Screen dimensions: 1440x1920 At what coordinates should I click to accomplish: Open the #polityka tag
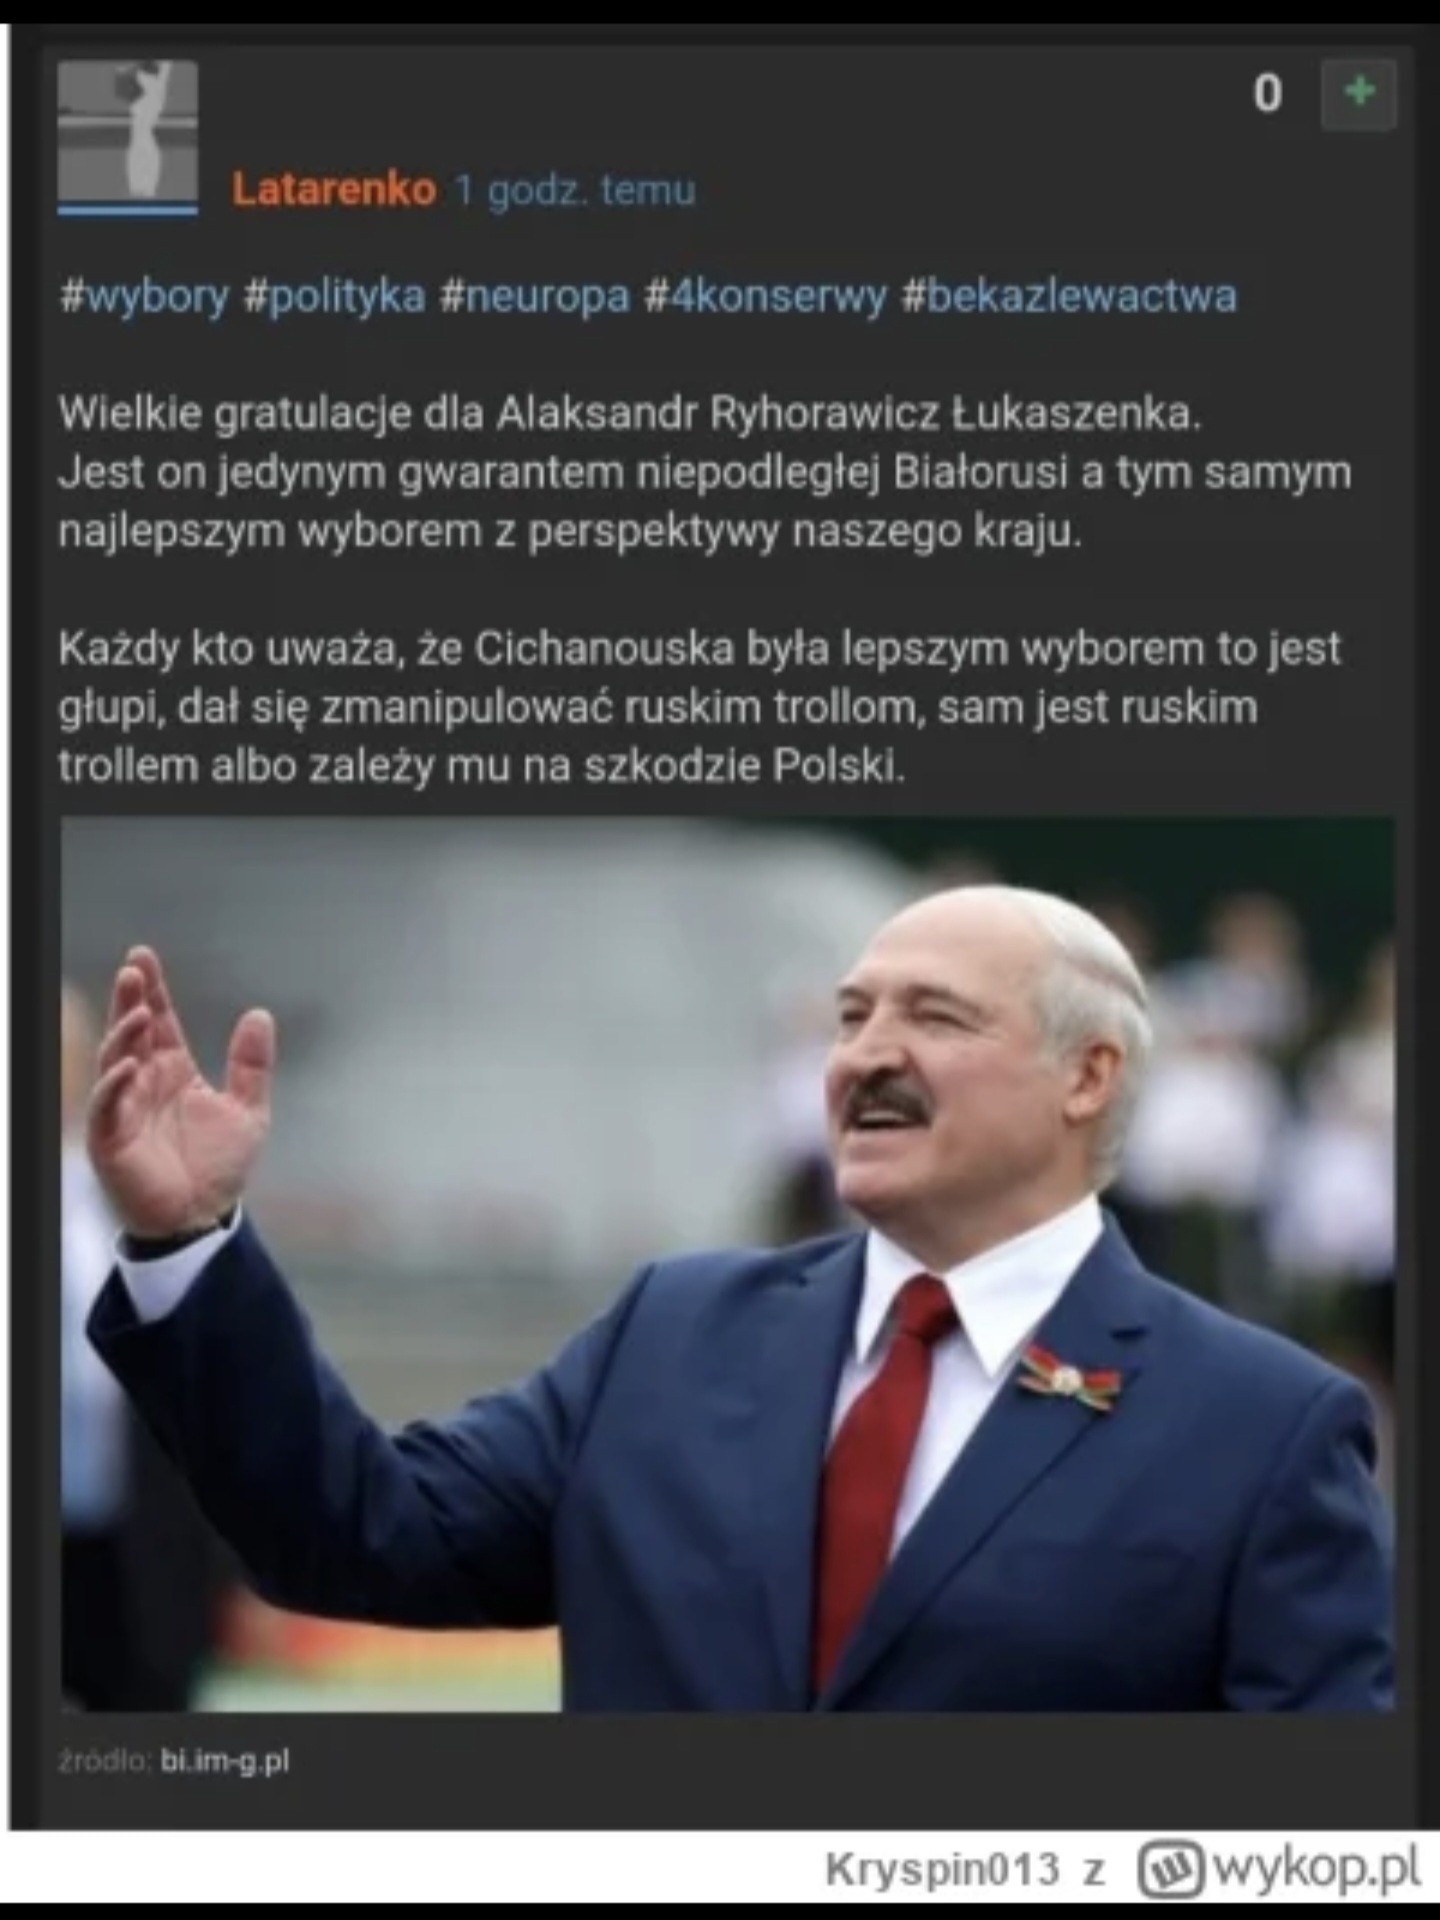(x=334, y=297)
